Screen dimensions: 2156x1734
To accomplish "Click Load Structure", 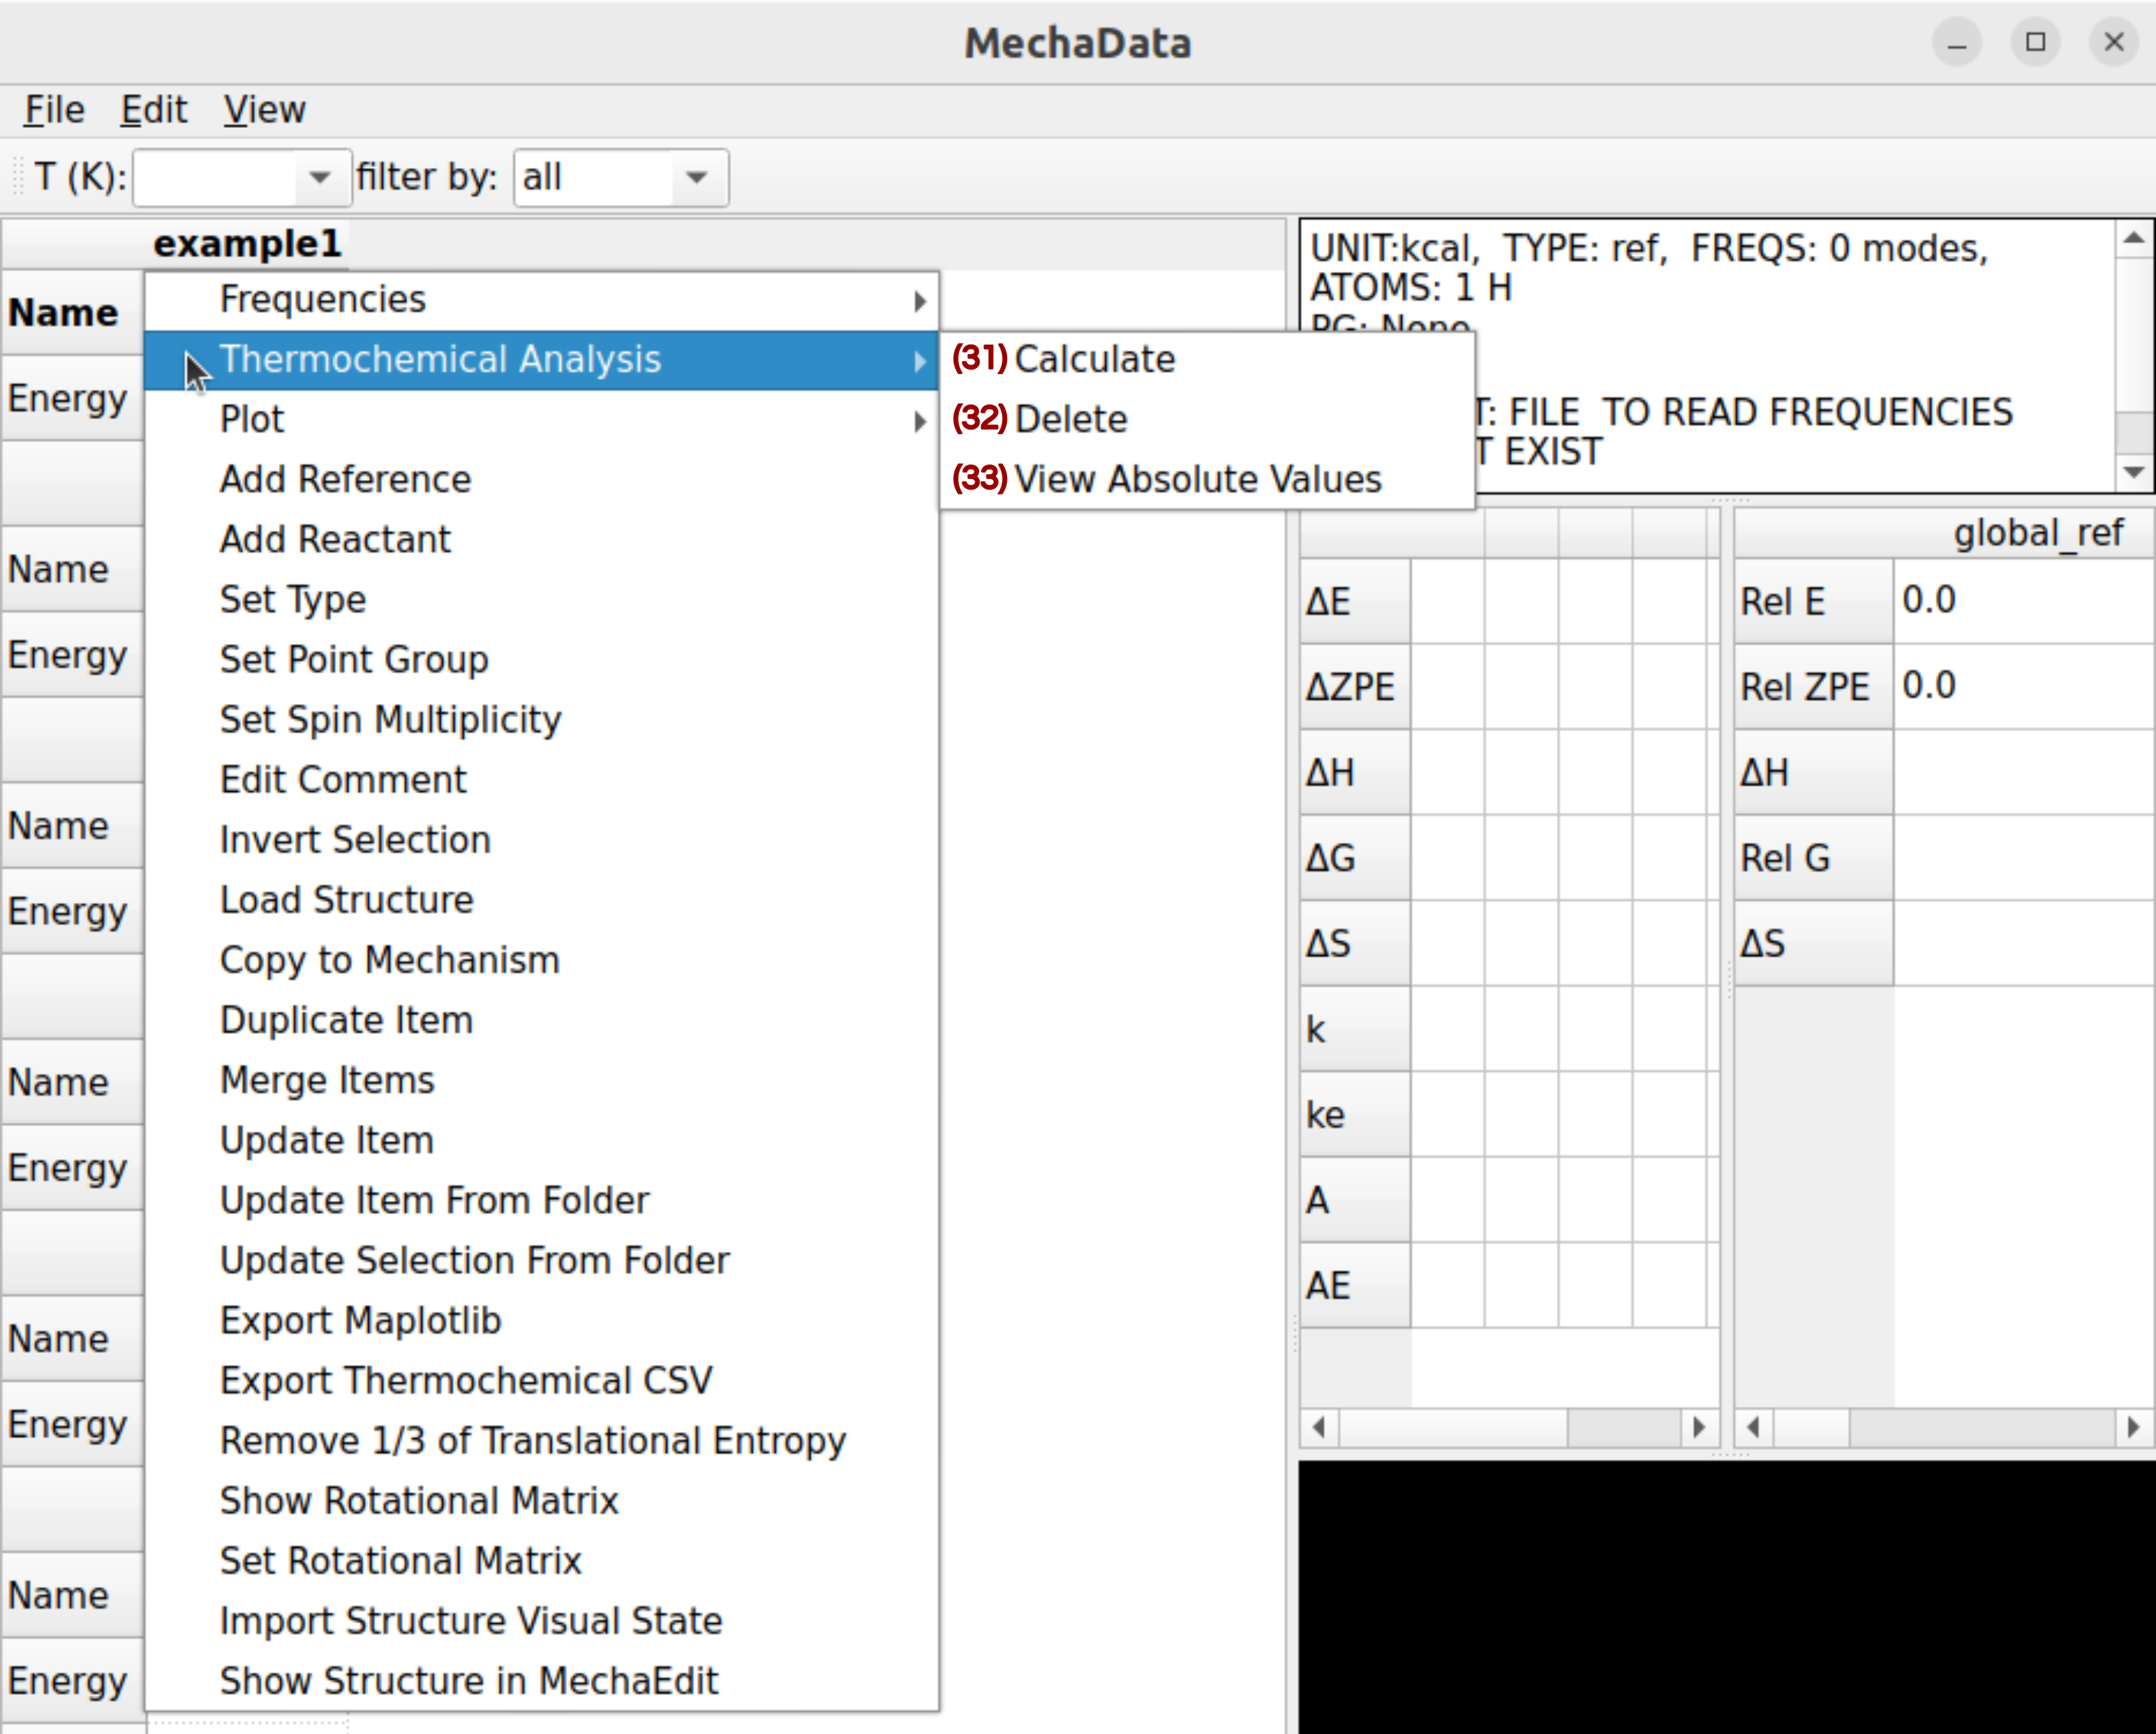I will (542, 900).
